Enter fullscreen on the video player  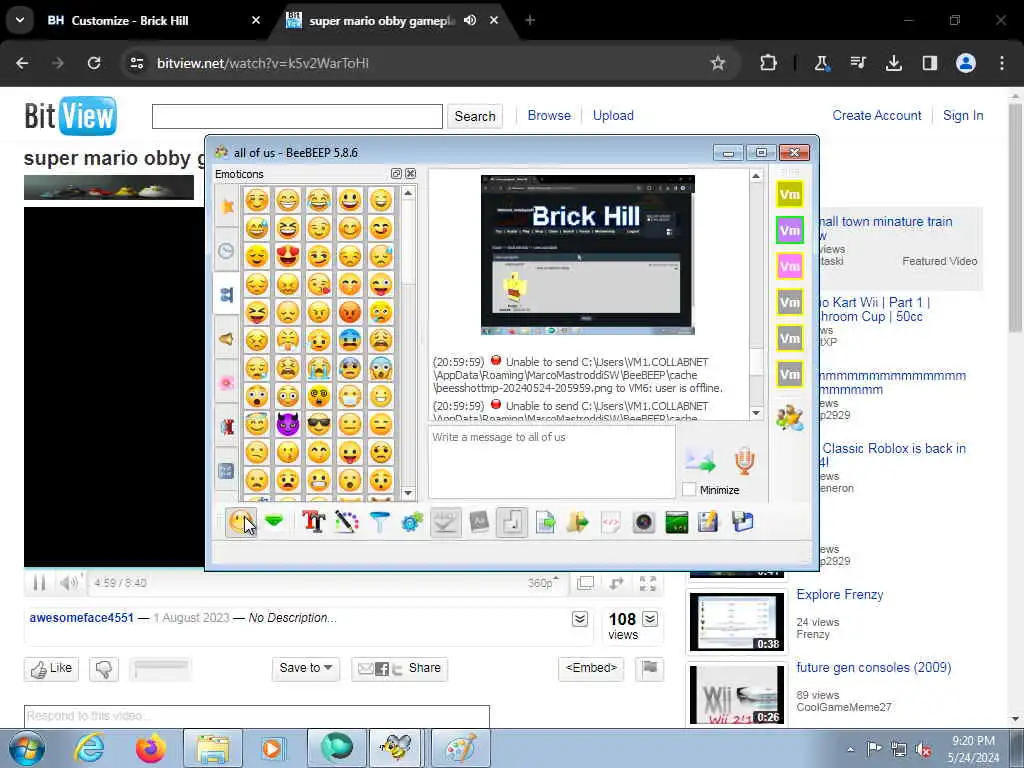(x=647, y=583)
